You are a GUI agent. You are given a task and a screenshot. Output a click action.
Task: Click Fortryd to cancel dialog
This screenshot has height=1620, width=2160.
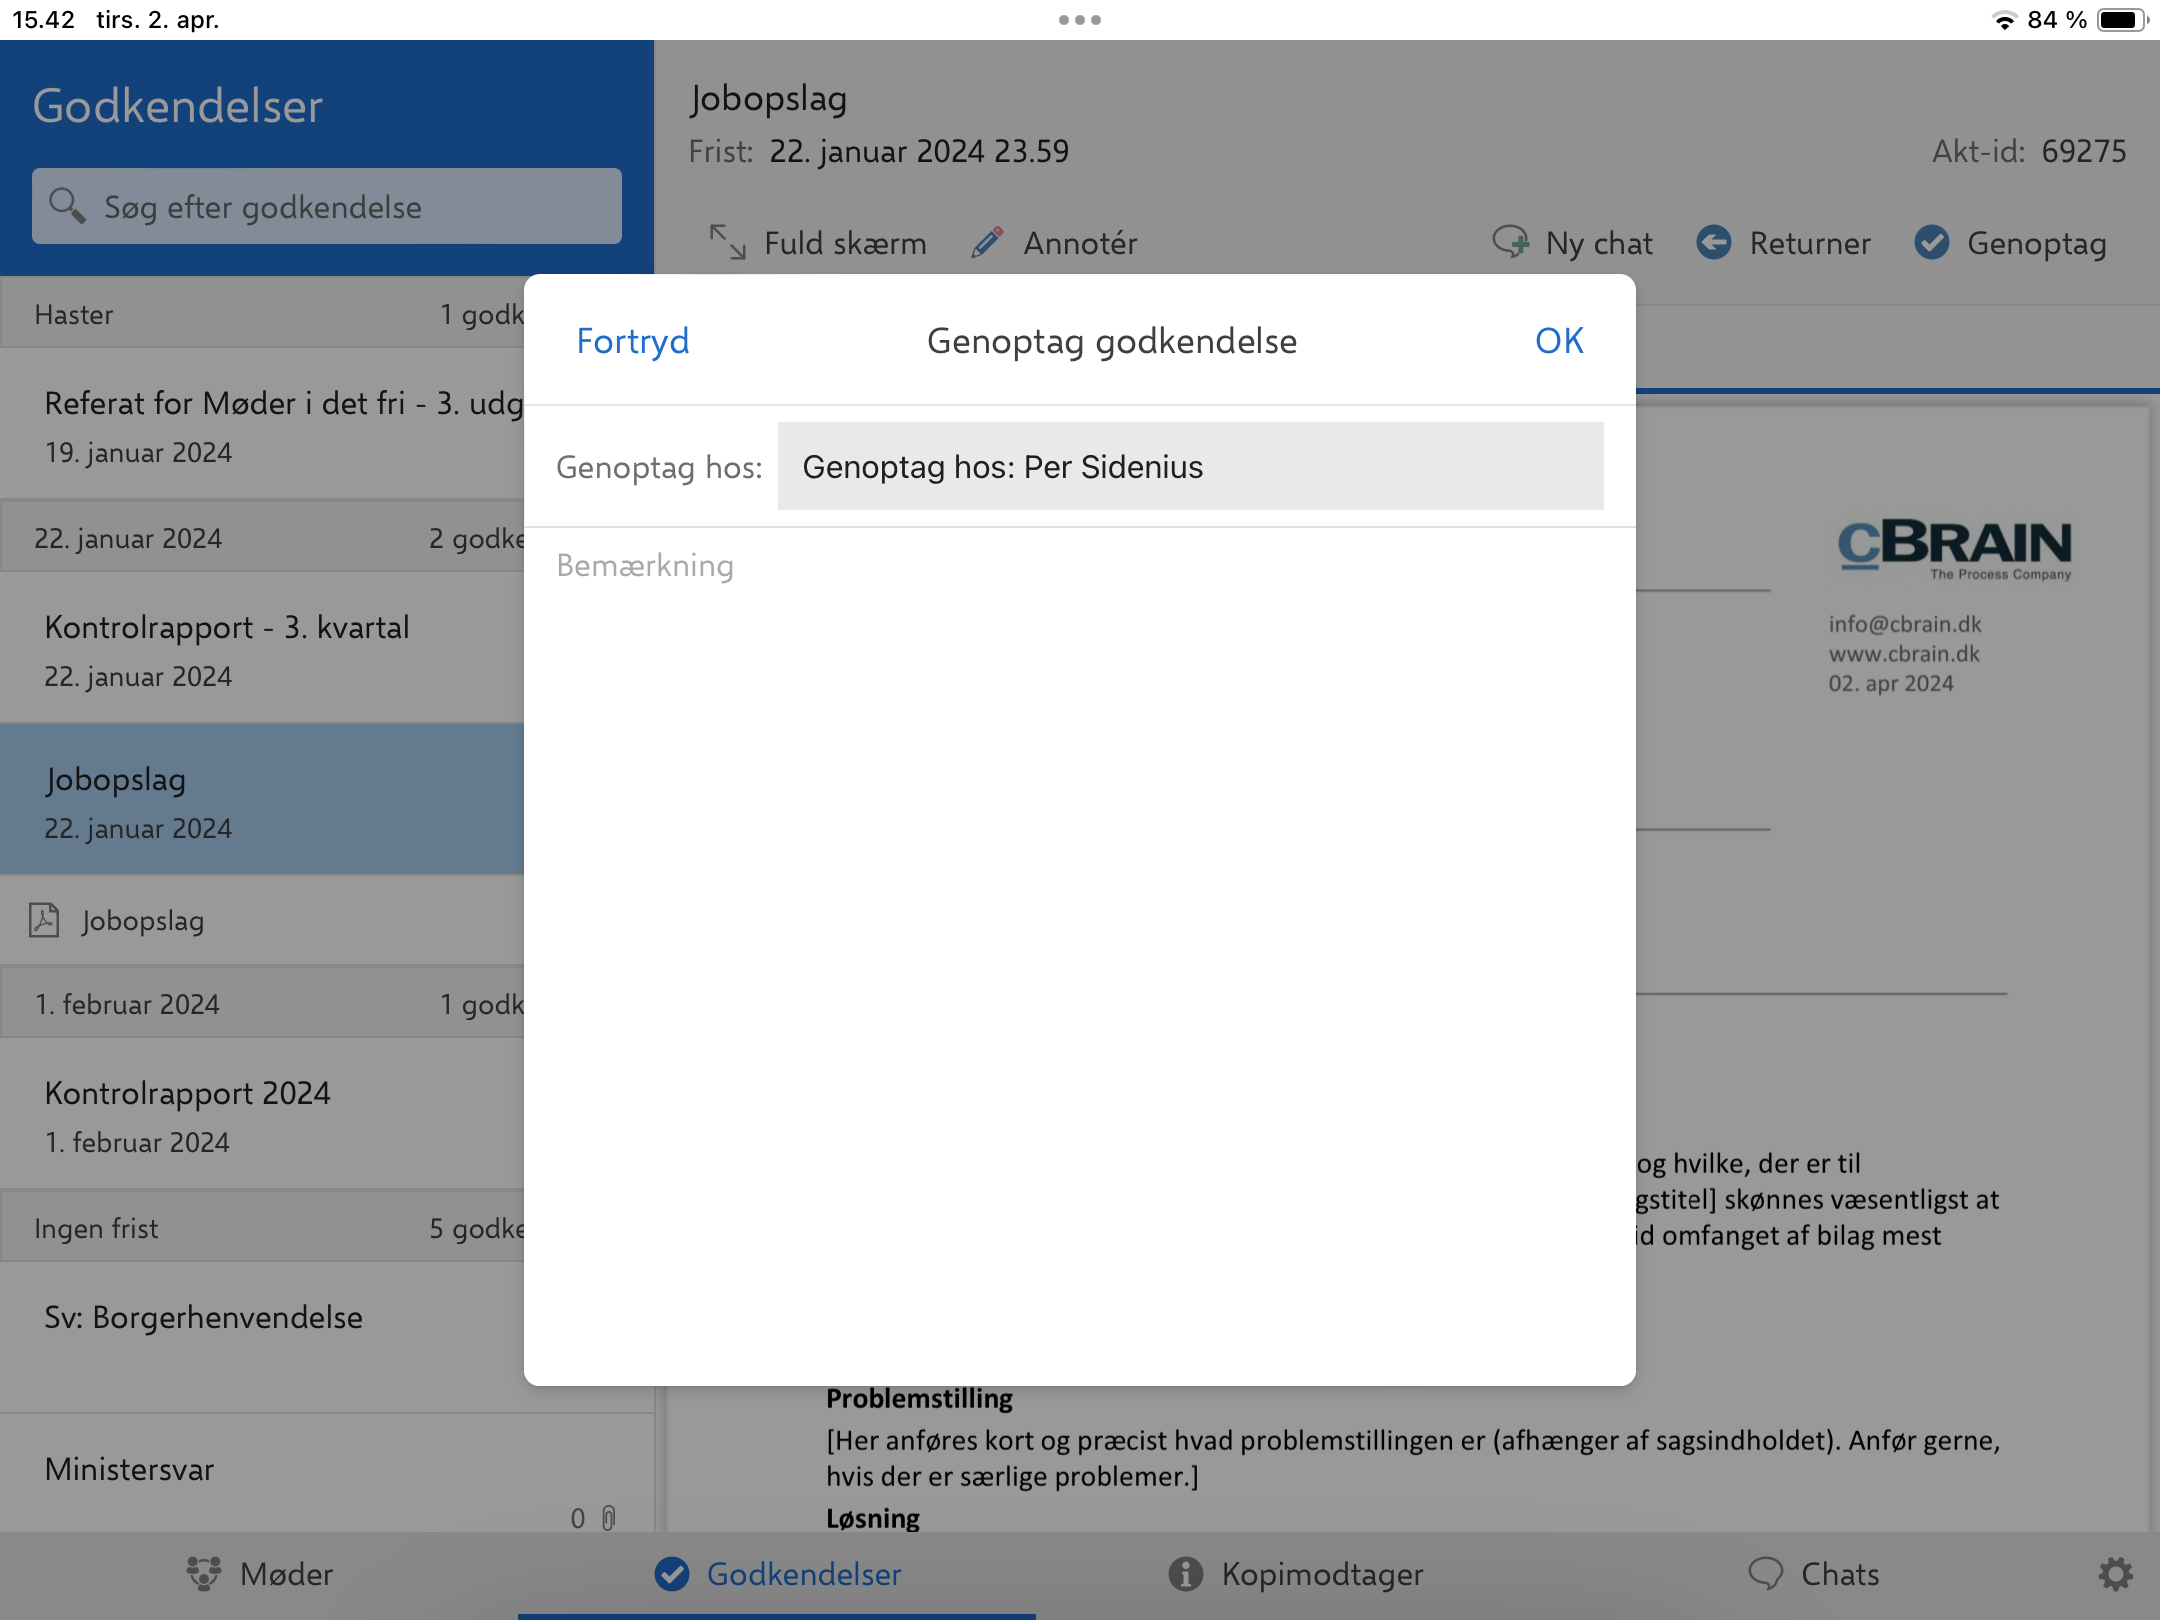(631, 339)
